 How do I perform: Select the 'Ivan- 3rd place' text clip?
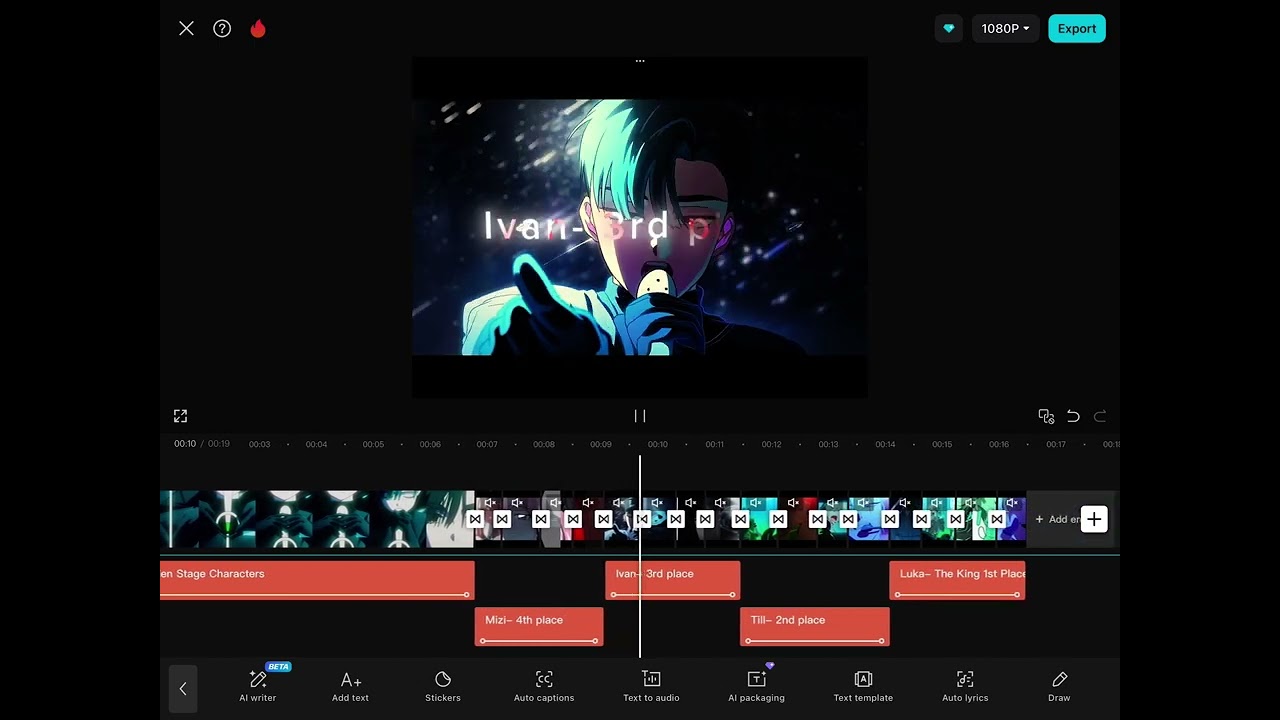(x=673, y=580)
